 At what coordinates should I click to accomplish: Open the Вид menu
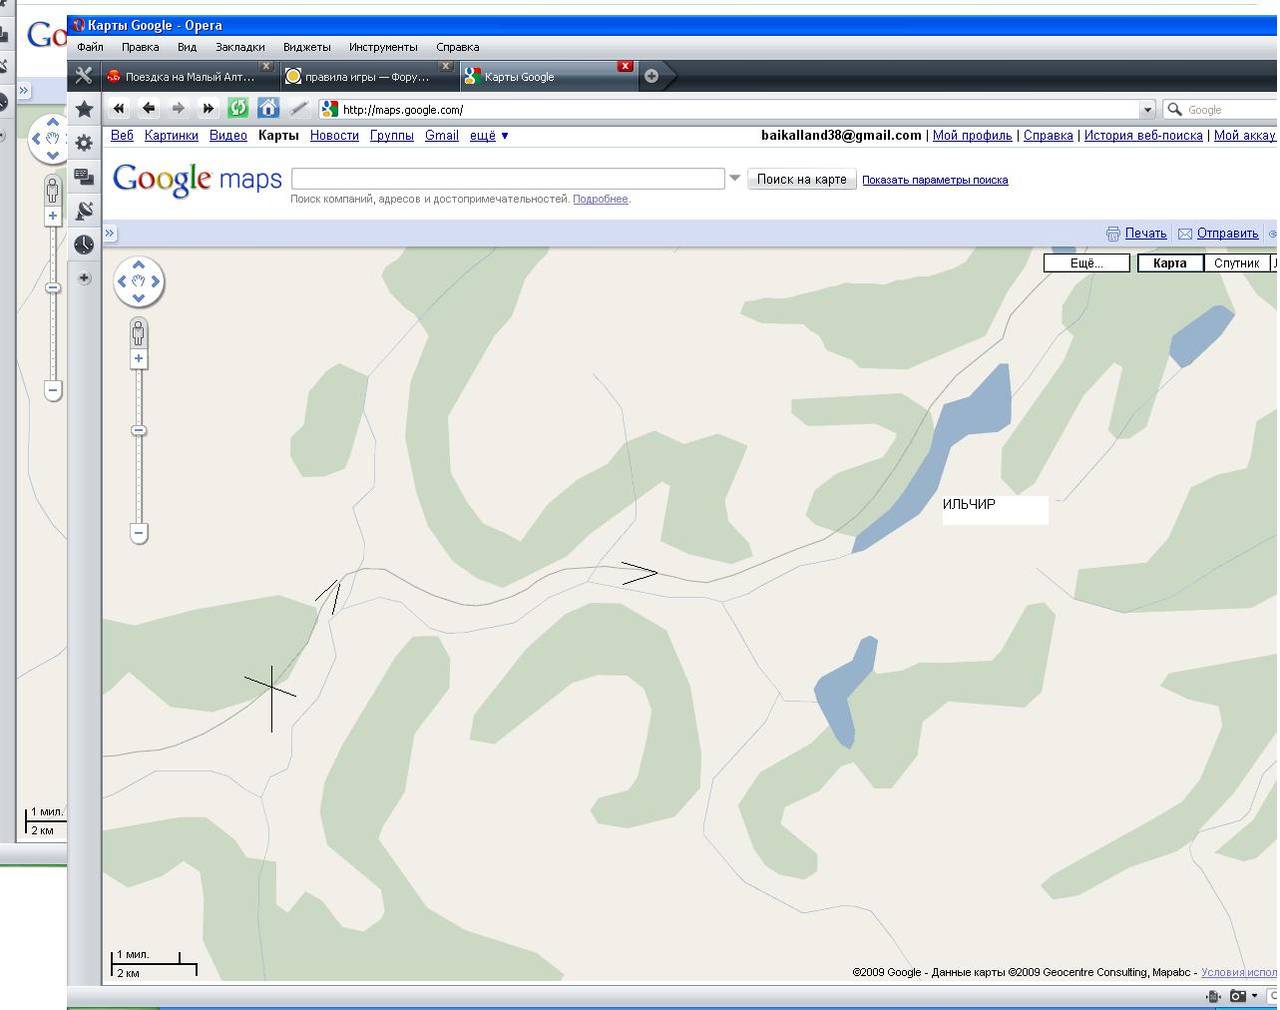(187, 47)
